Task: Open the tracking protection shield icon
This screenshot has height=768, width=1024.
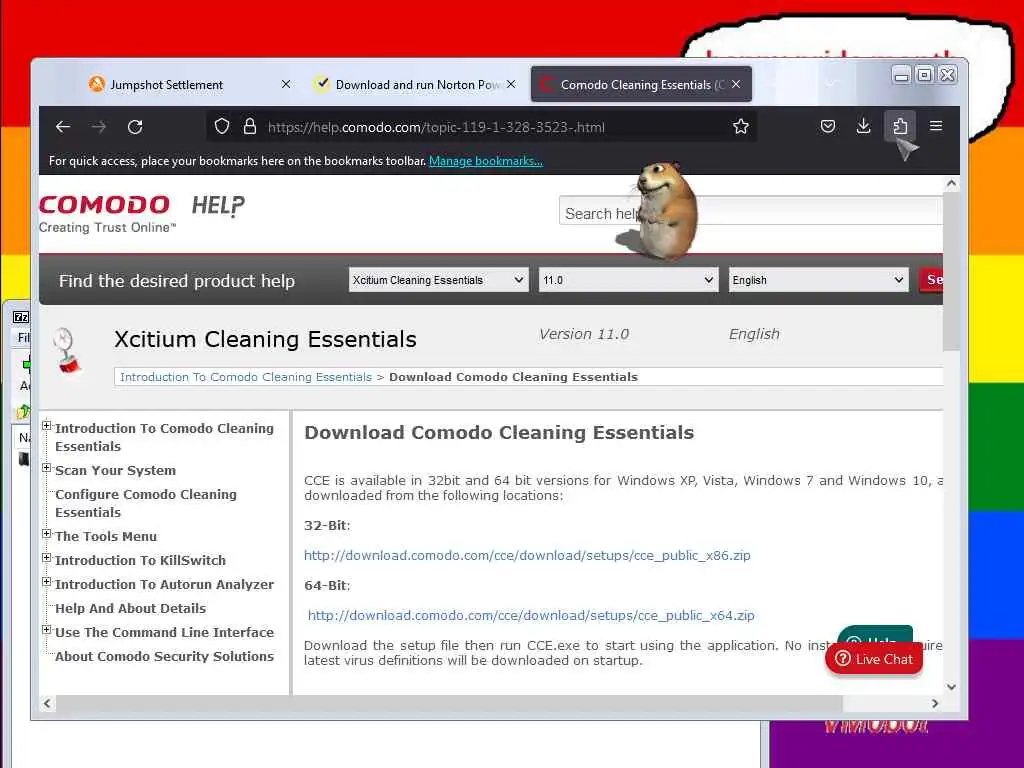Action: (x=222, y=126)
